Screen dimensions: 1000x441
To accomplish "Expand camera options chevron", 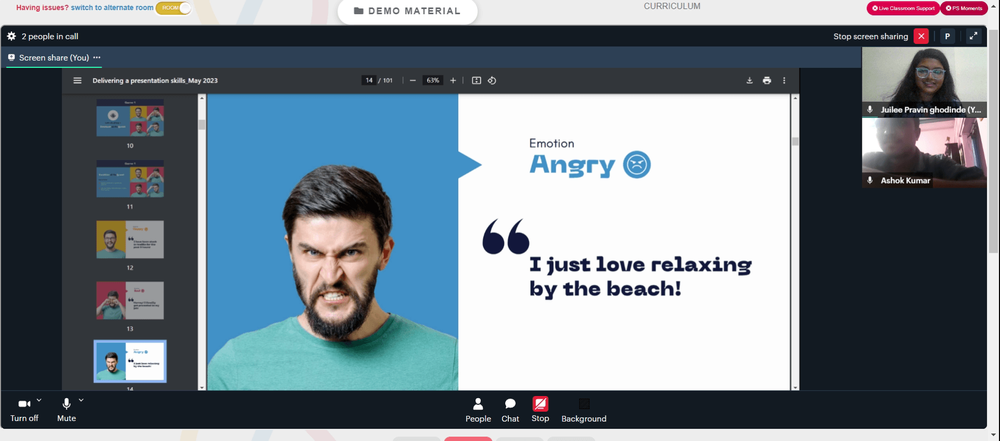I will (39, 400).
